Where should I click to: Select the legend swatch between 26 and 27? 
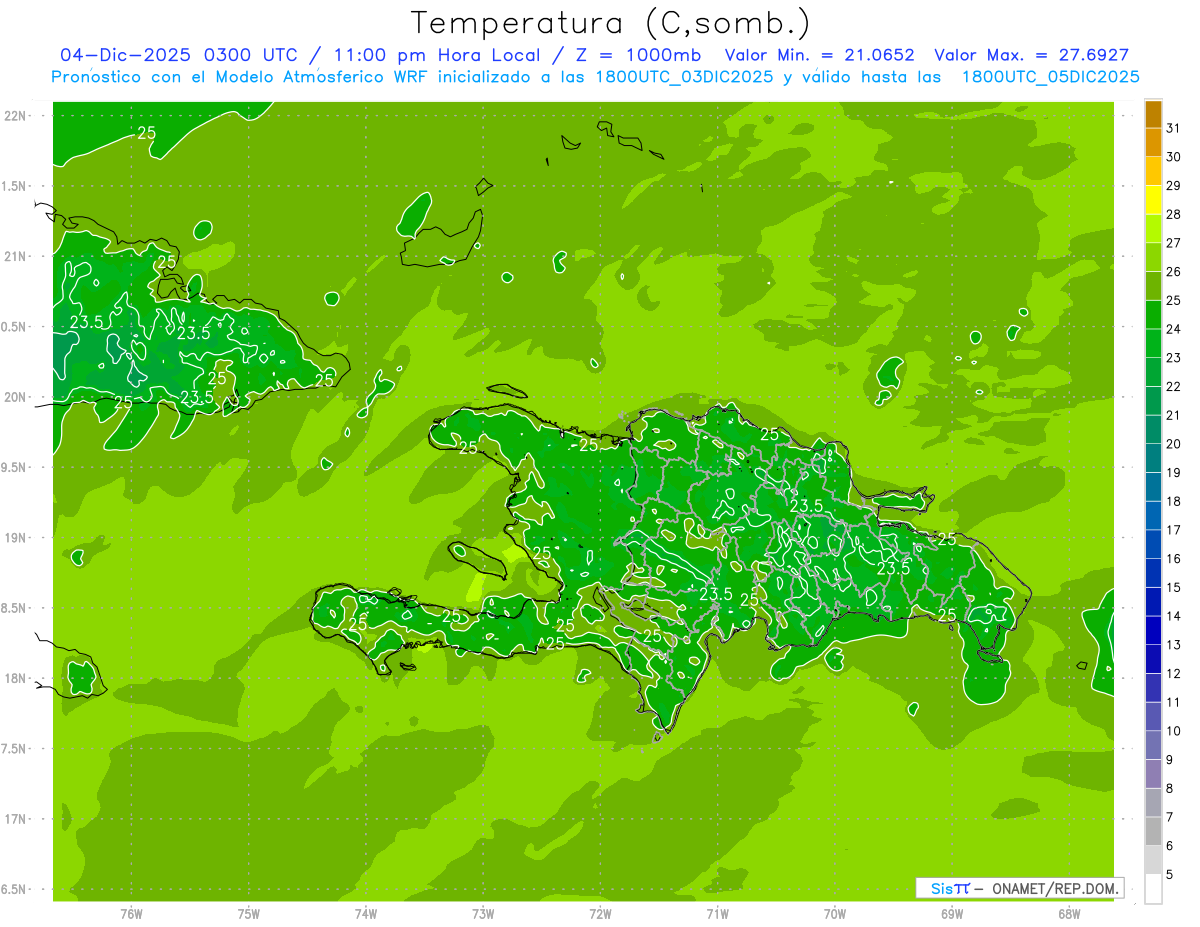(1153, 257)
